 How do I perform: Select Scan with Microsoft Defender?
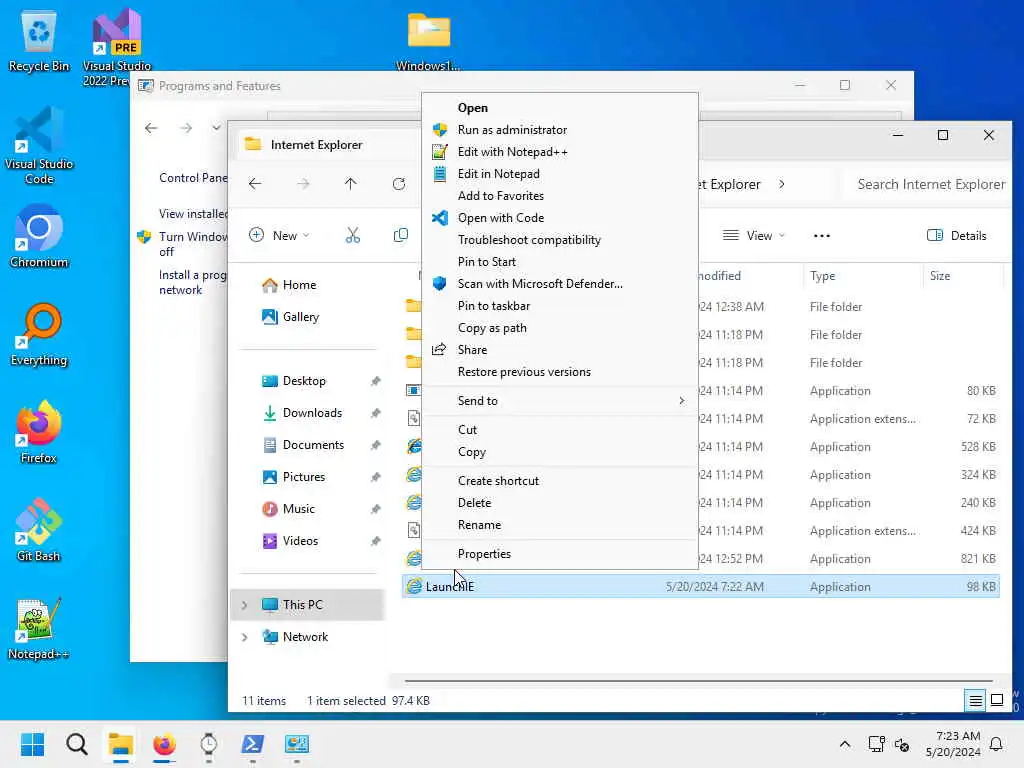click(560, 284)
